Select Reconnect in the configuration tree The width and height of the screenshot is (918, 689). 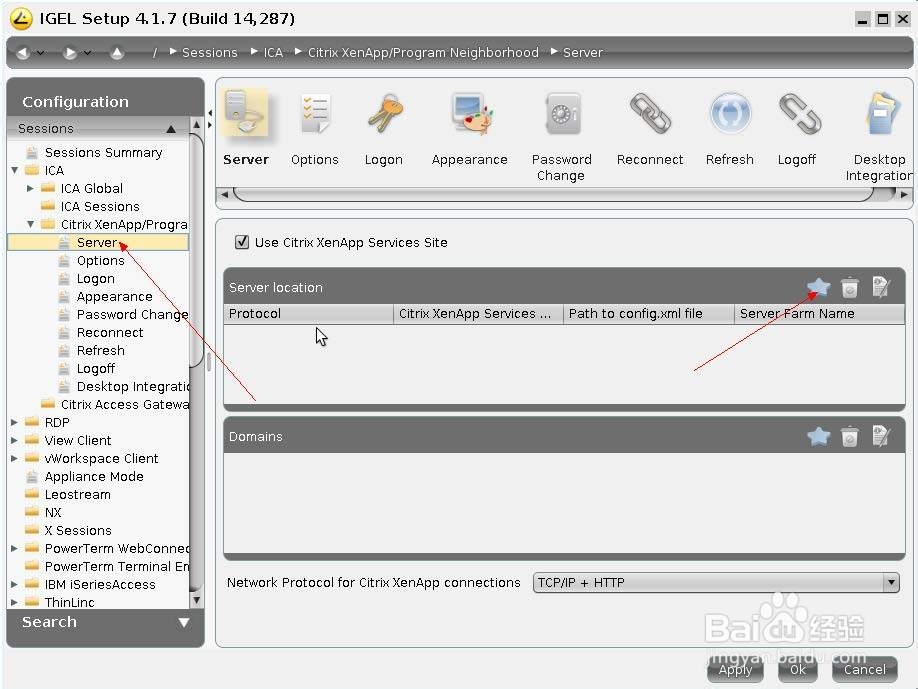point(109,332)
